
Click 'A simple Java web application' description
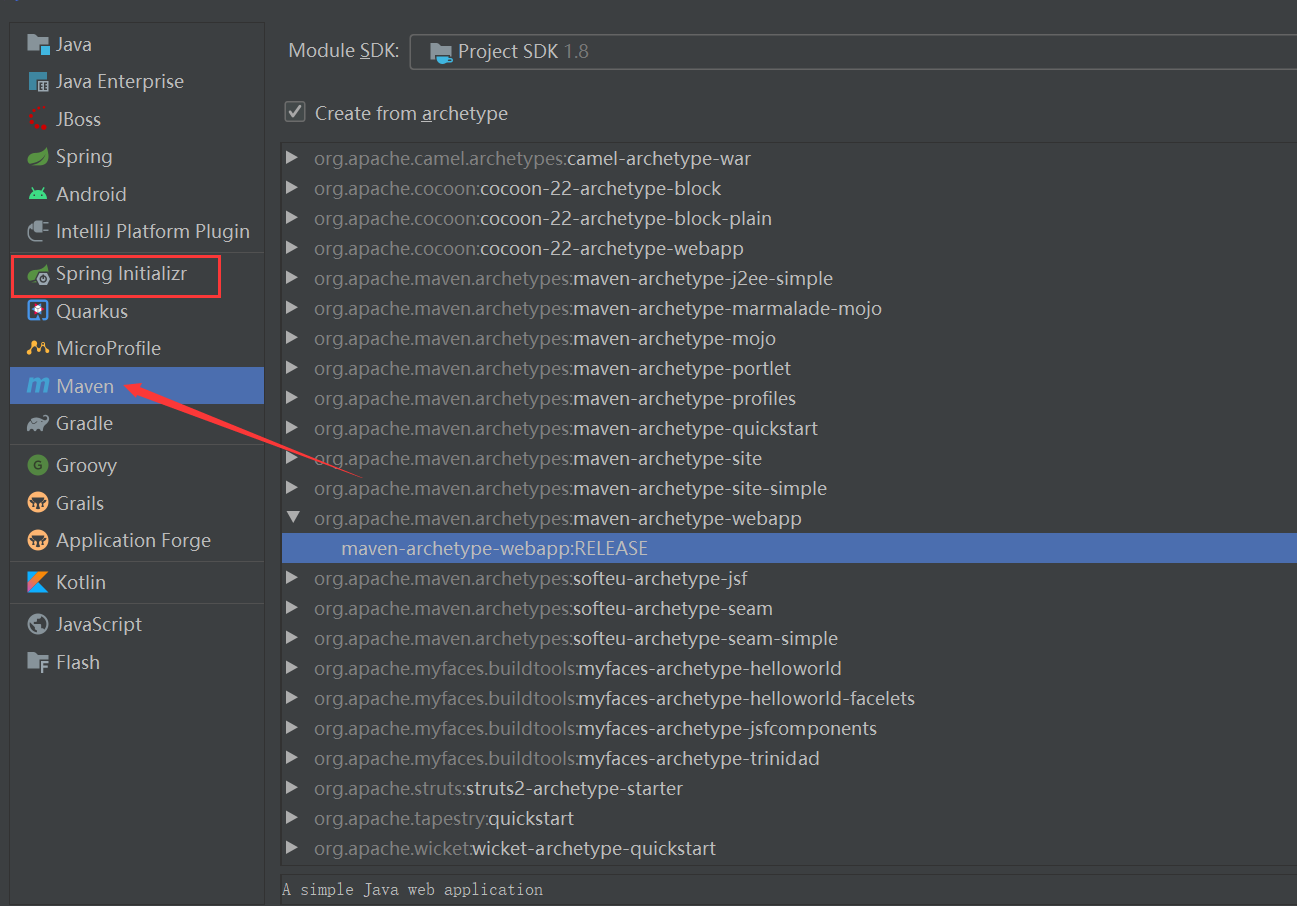[x=412, y=889]
